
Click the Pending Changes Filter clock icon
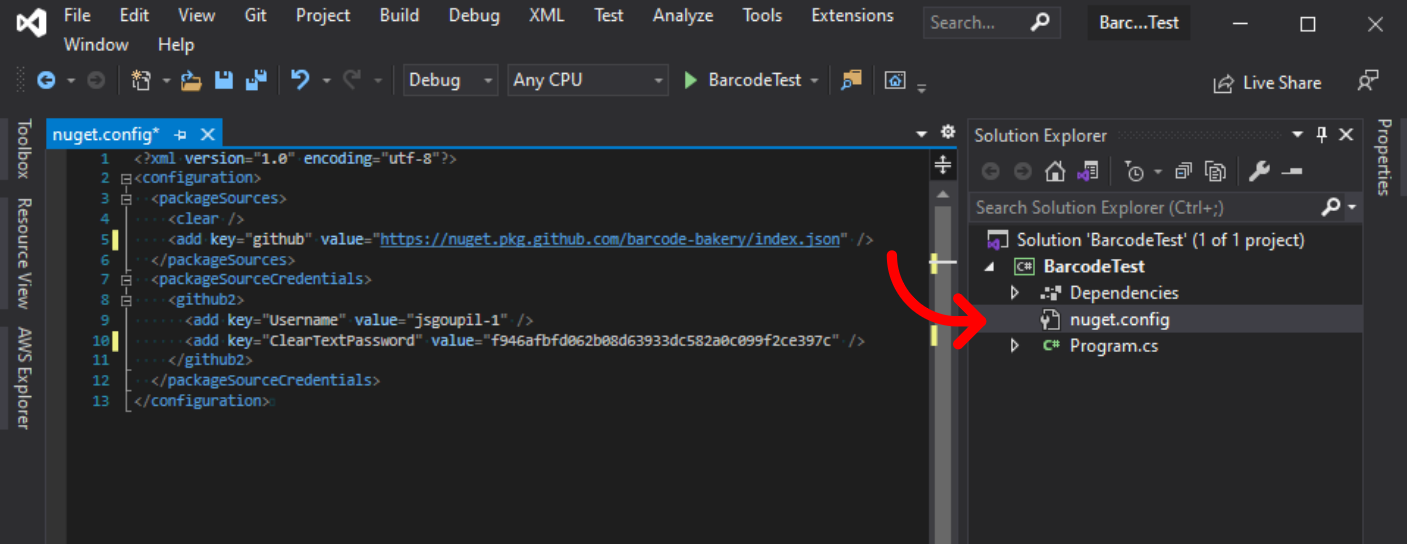point(1134,172)
